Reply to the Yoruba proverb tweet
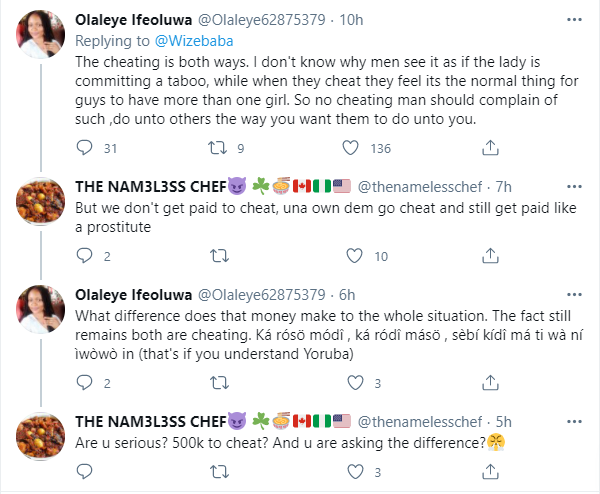 click(x=84, y=382)
